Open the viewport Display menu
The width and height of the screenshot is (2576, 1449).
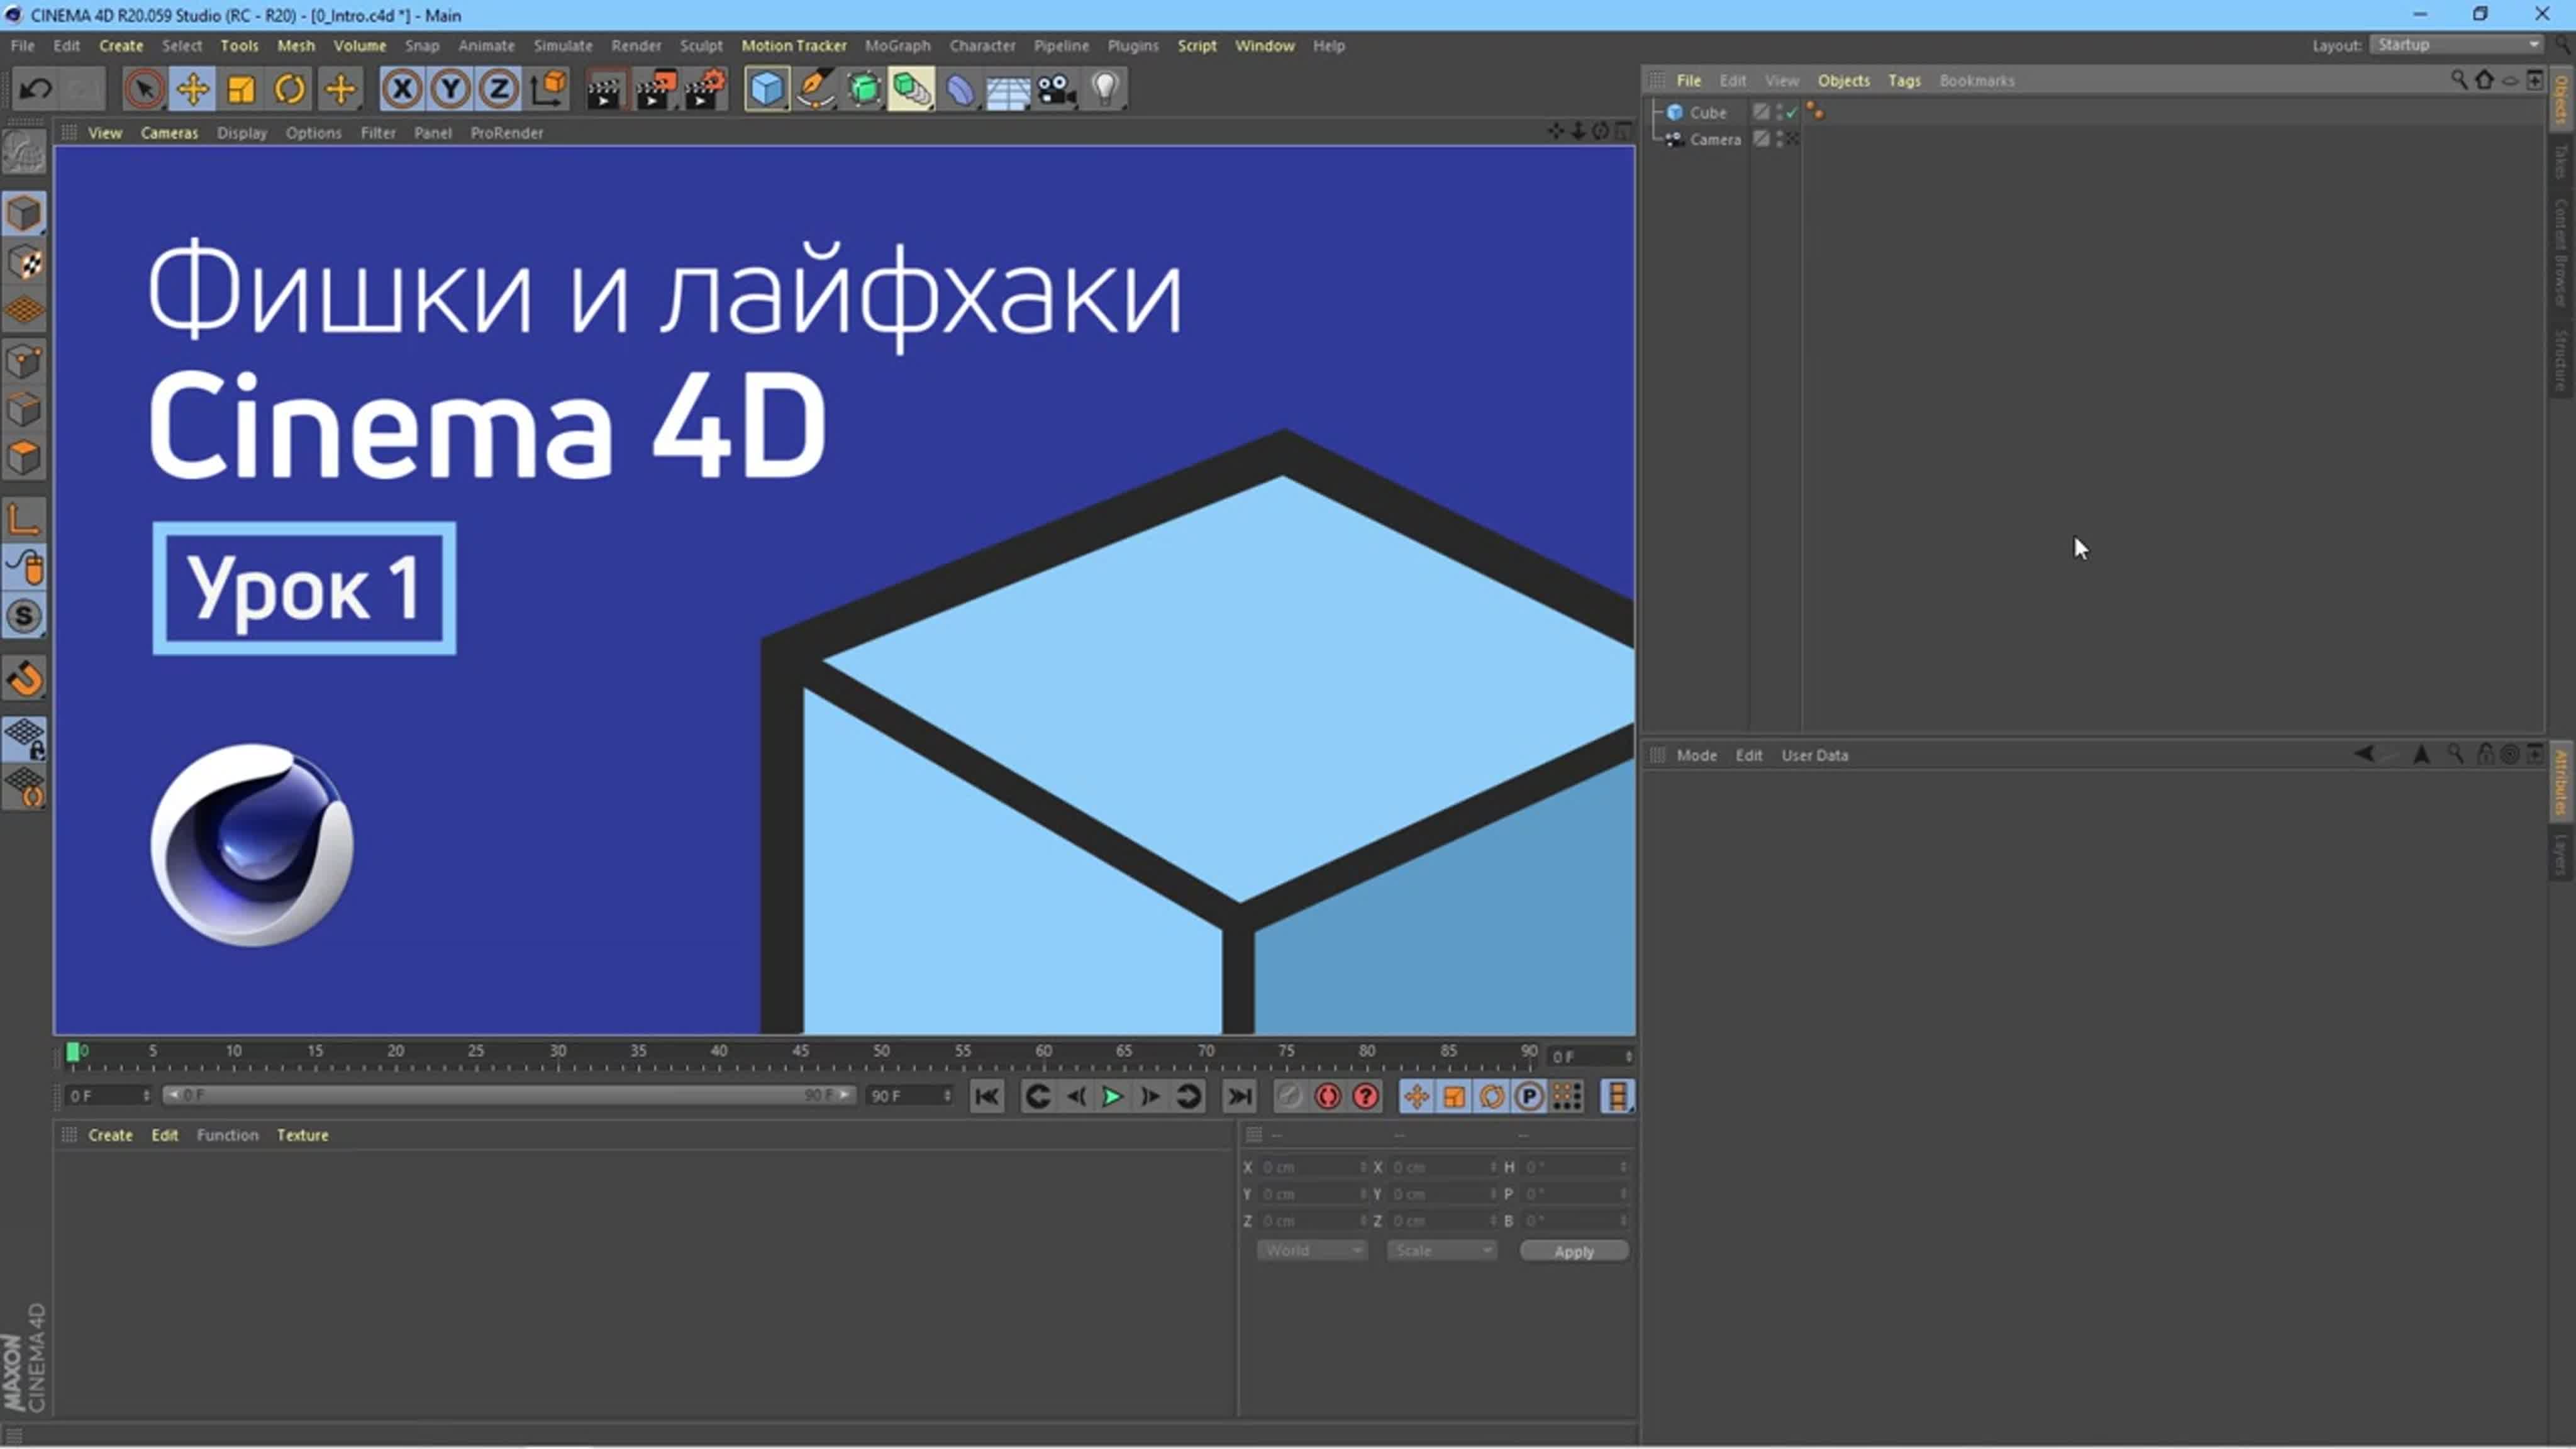pyautogui.click(x=242, y=133)
